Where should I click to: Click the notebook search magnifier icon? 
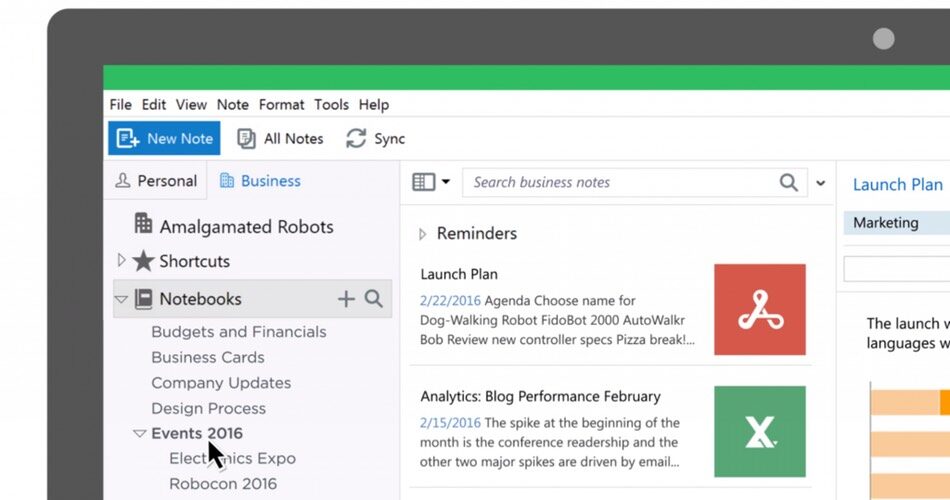click(x=374, y=299)
